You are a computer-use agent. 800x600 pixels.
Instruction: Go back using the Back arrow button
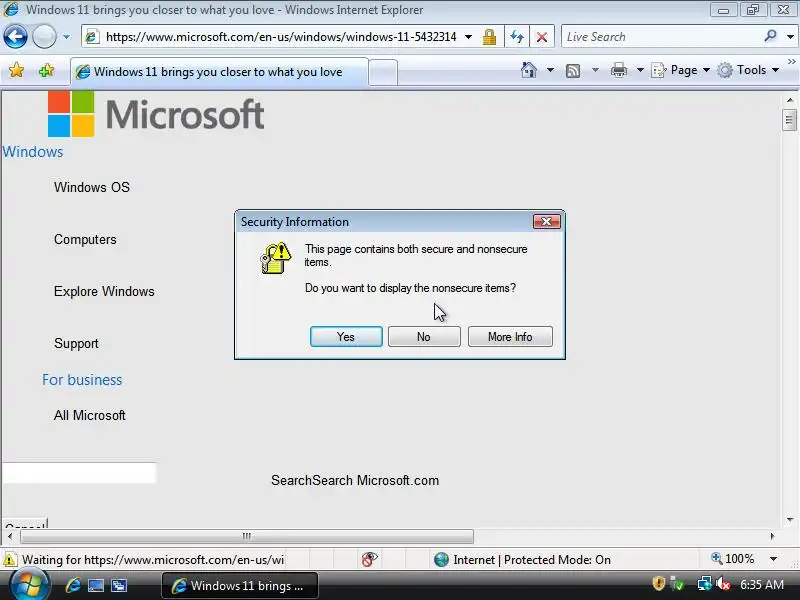pyautogui.click(x=15, y=37)
